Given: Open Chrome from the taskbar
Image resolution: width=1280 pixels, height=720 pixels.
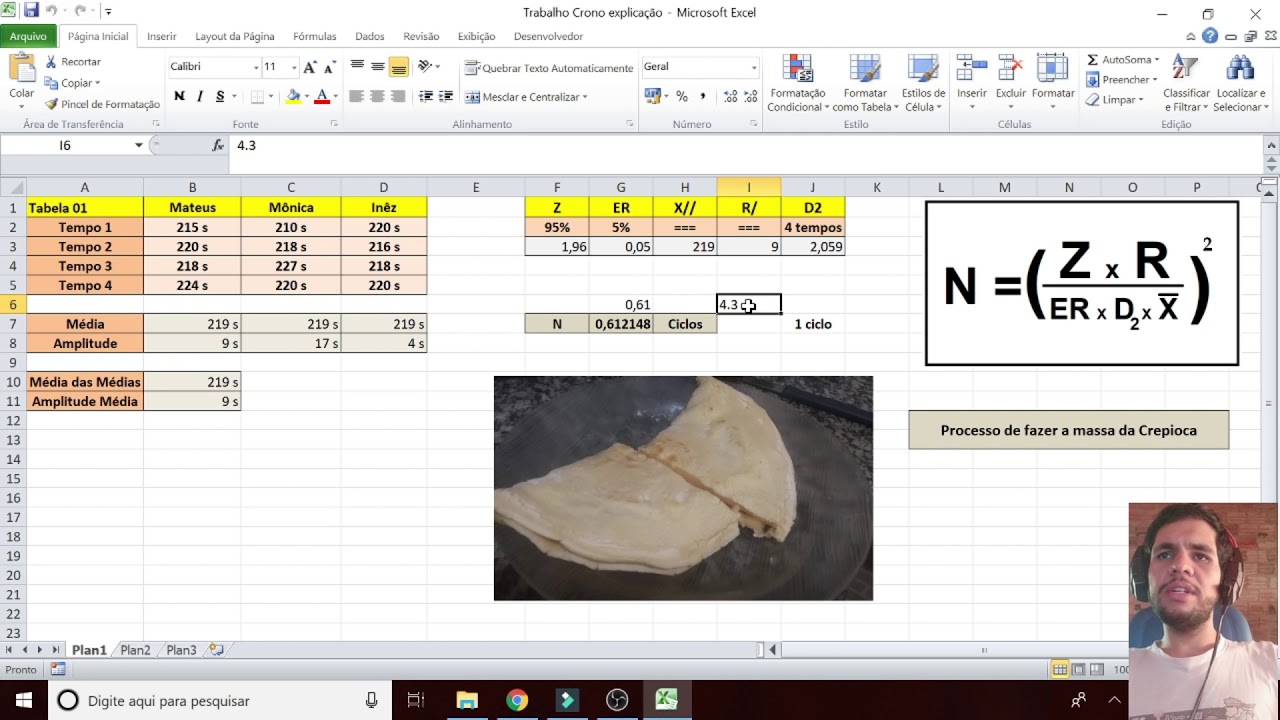Looking at the screenshot, I should pyautogui.click(x=517, y=700).
